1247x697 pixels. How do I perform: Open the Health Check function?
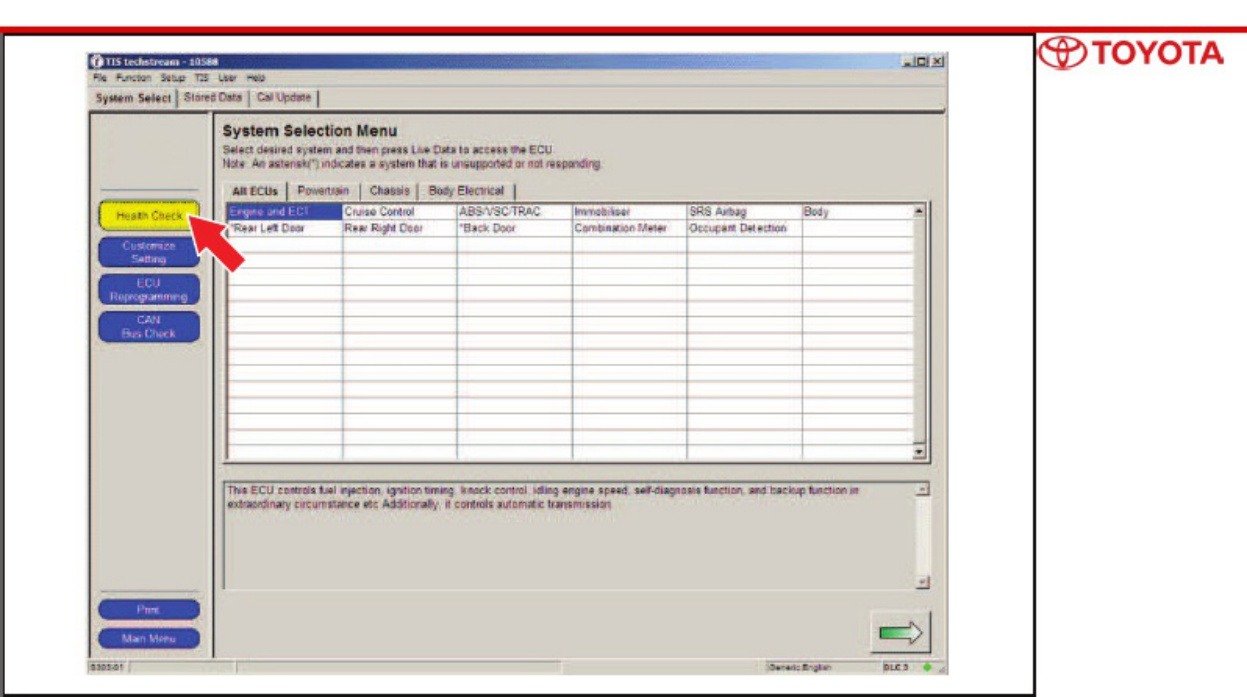149,216
